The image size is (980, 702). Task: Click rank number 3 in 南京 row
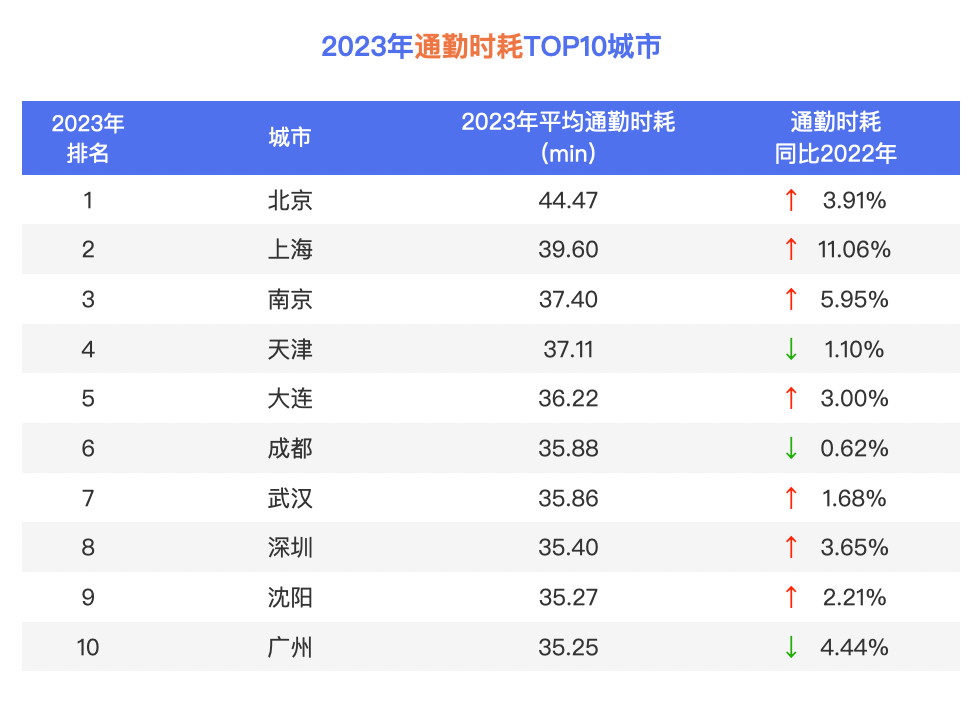pos(88,299)
